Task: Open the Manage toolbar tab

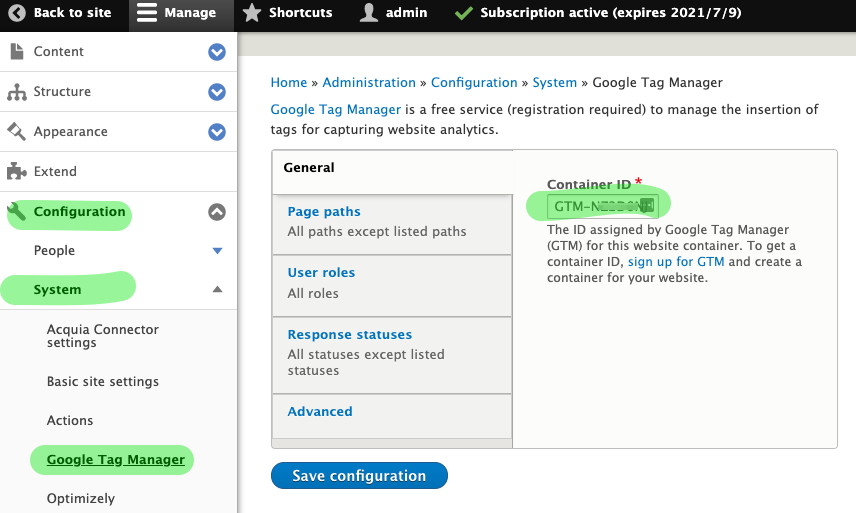Action: 181,13
